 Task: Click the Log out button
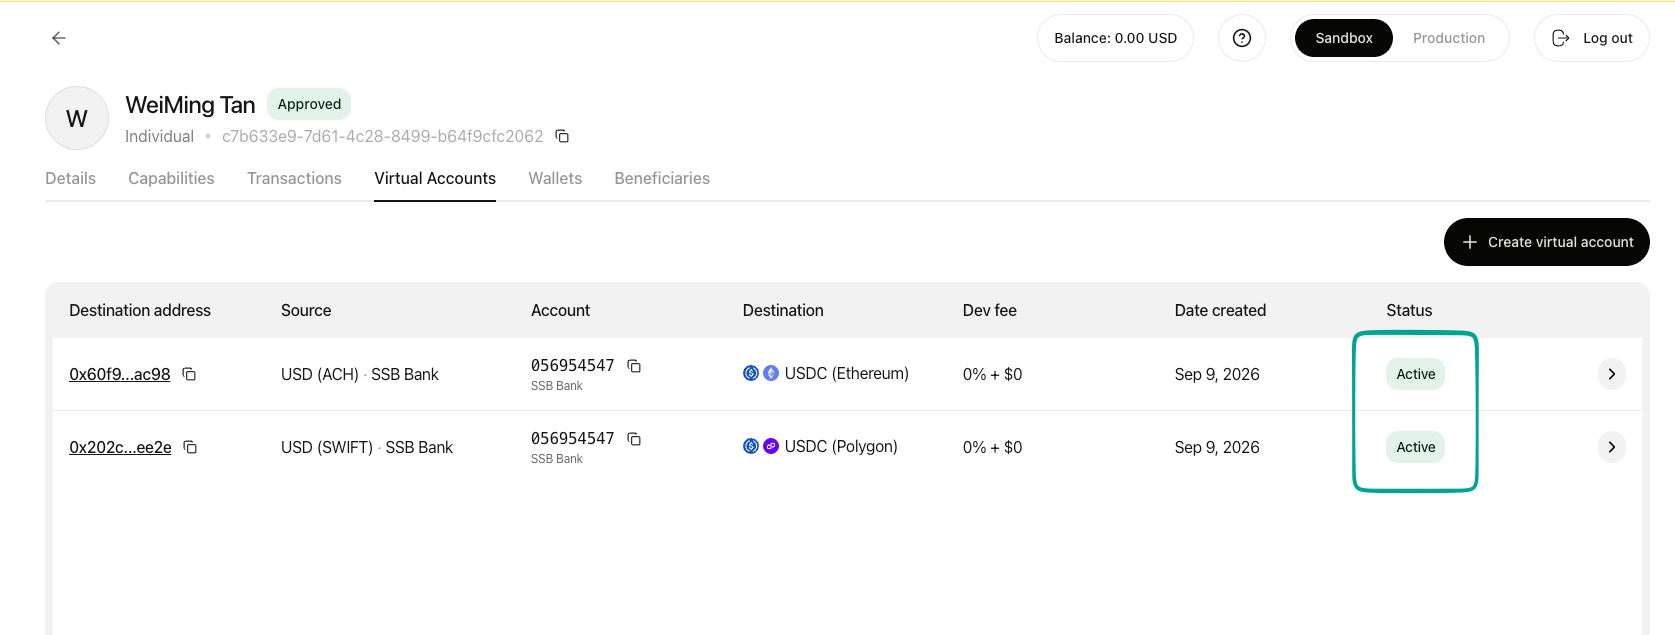point(1592,38)
